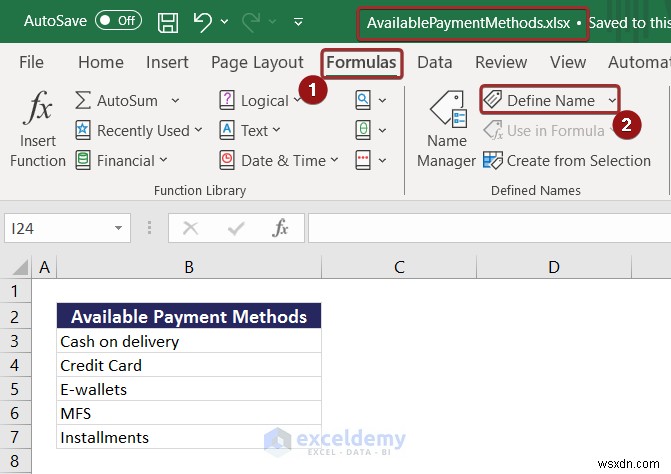Switch to the Home tab

101,62
